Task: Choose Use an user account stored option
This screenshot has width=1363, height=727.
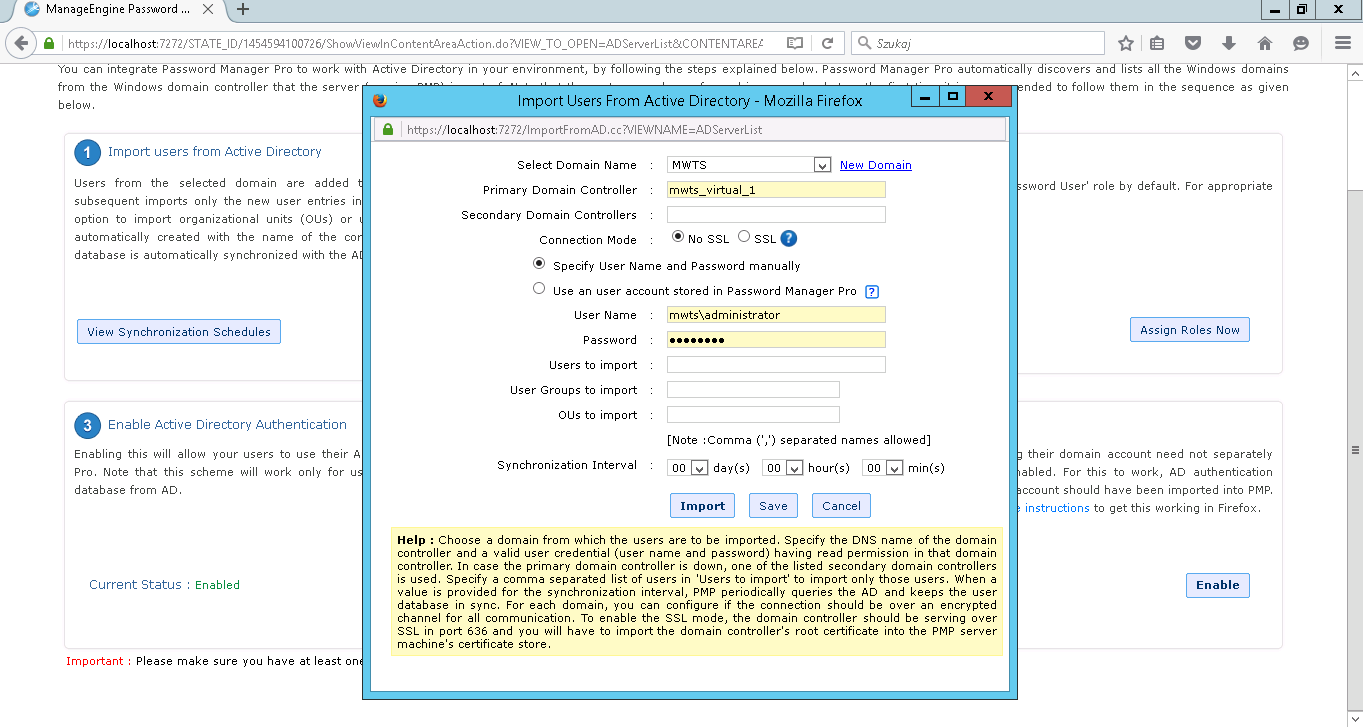Action: click(540, 289)
